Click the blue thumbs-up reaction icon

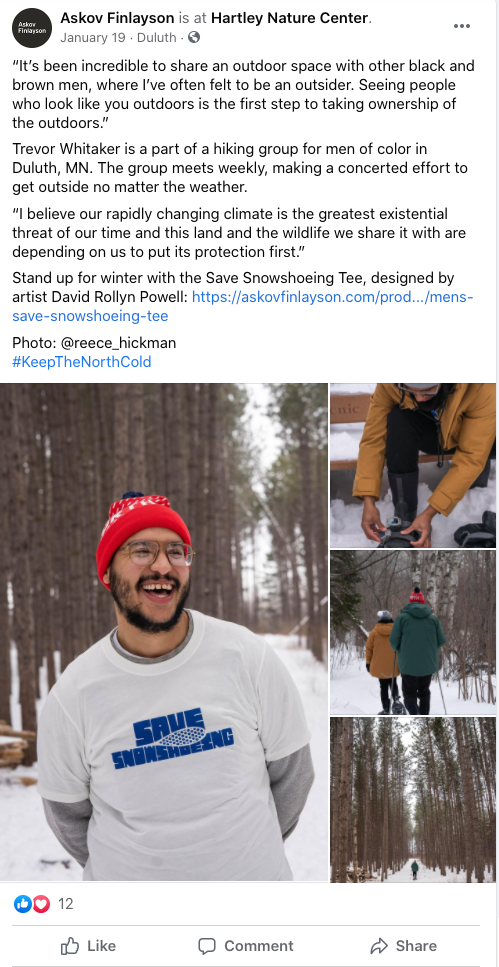click(23, 904)
